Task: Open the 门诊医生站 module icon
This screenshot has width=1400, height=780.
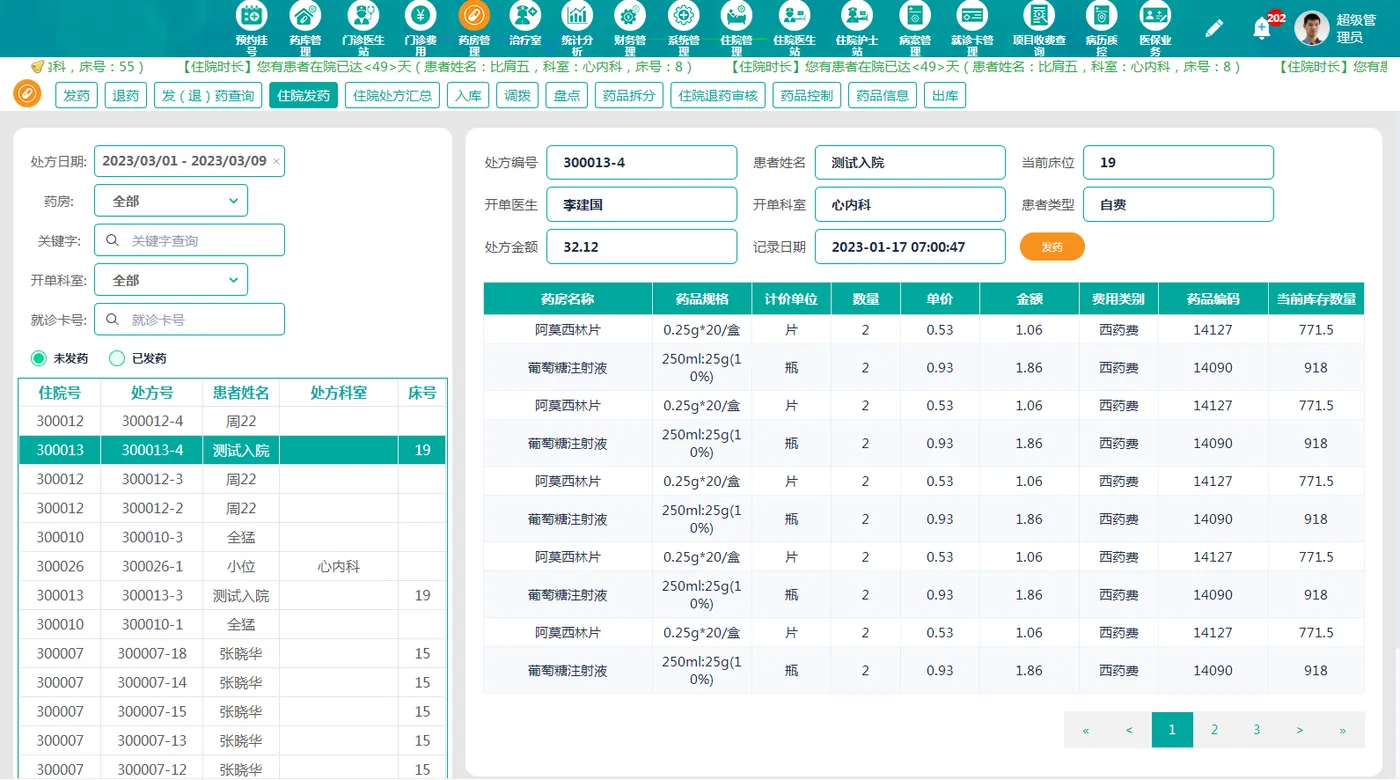Action: click(363, 16)
